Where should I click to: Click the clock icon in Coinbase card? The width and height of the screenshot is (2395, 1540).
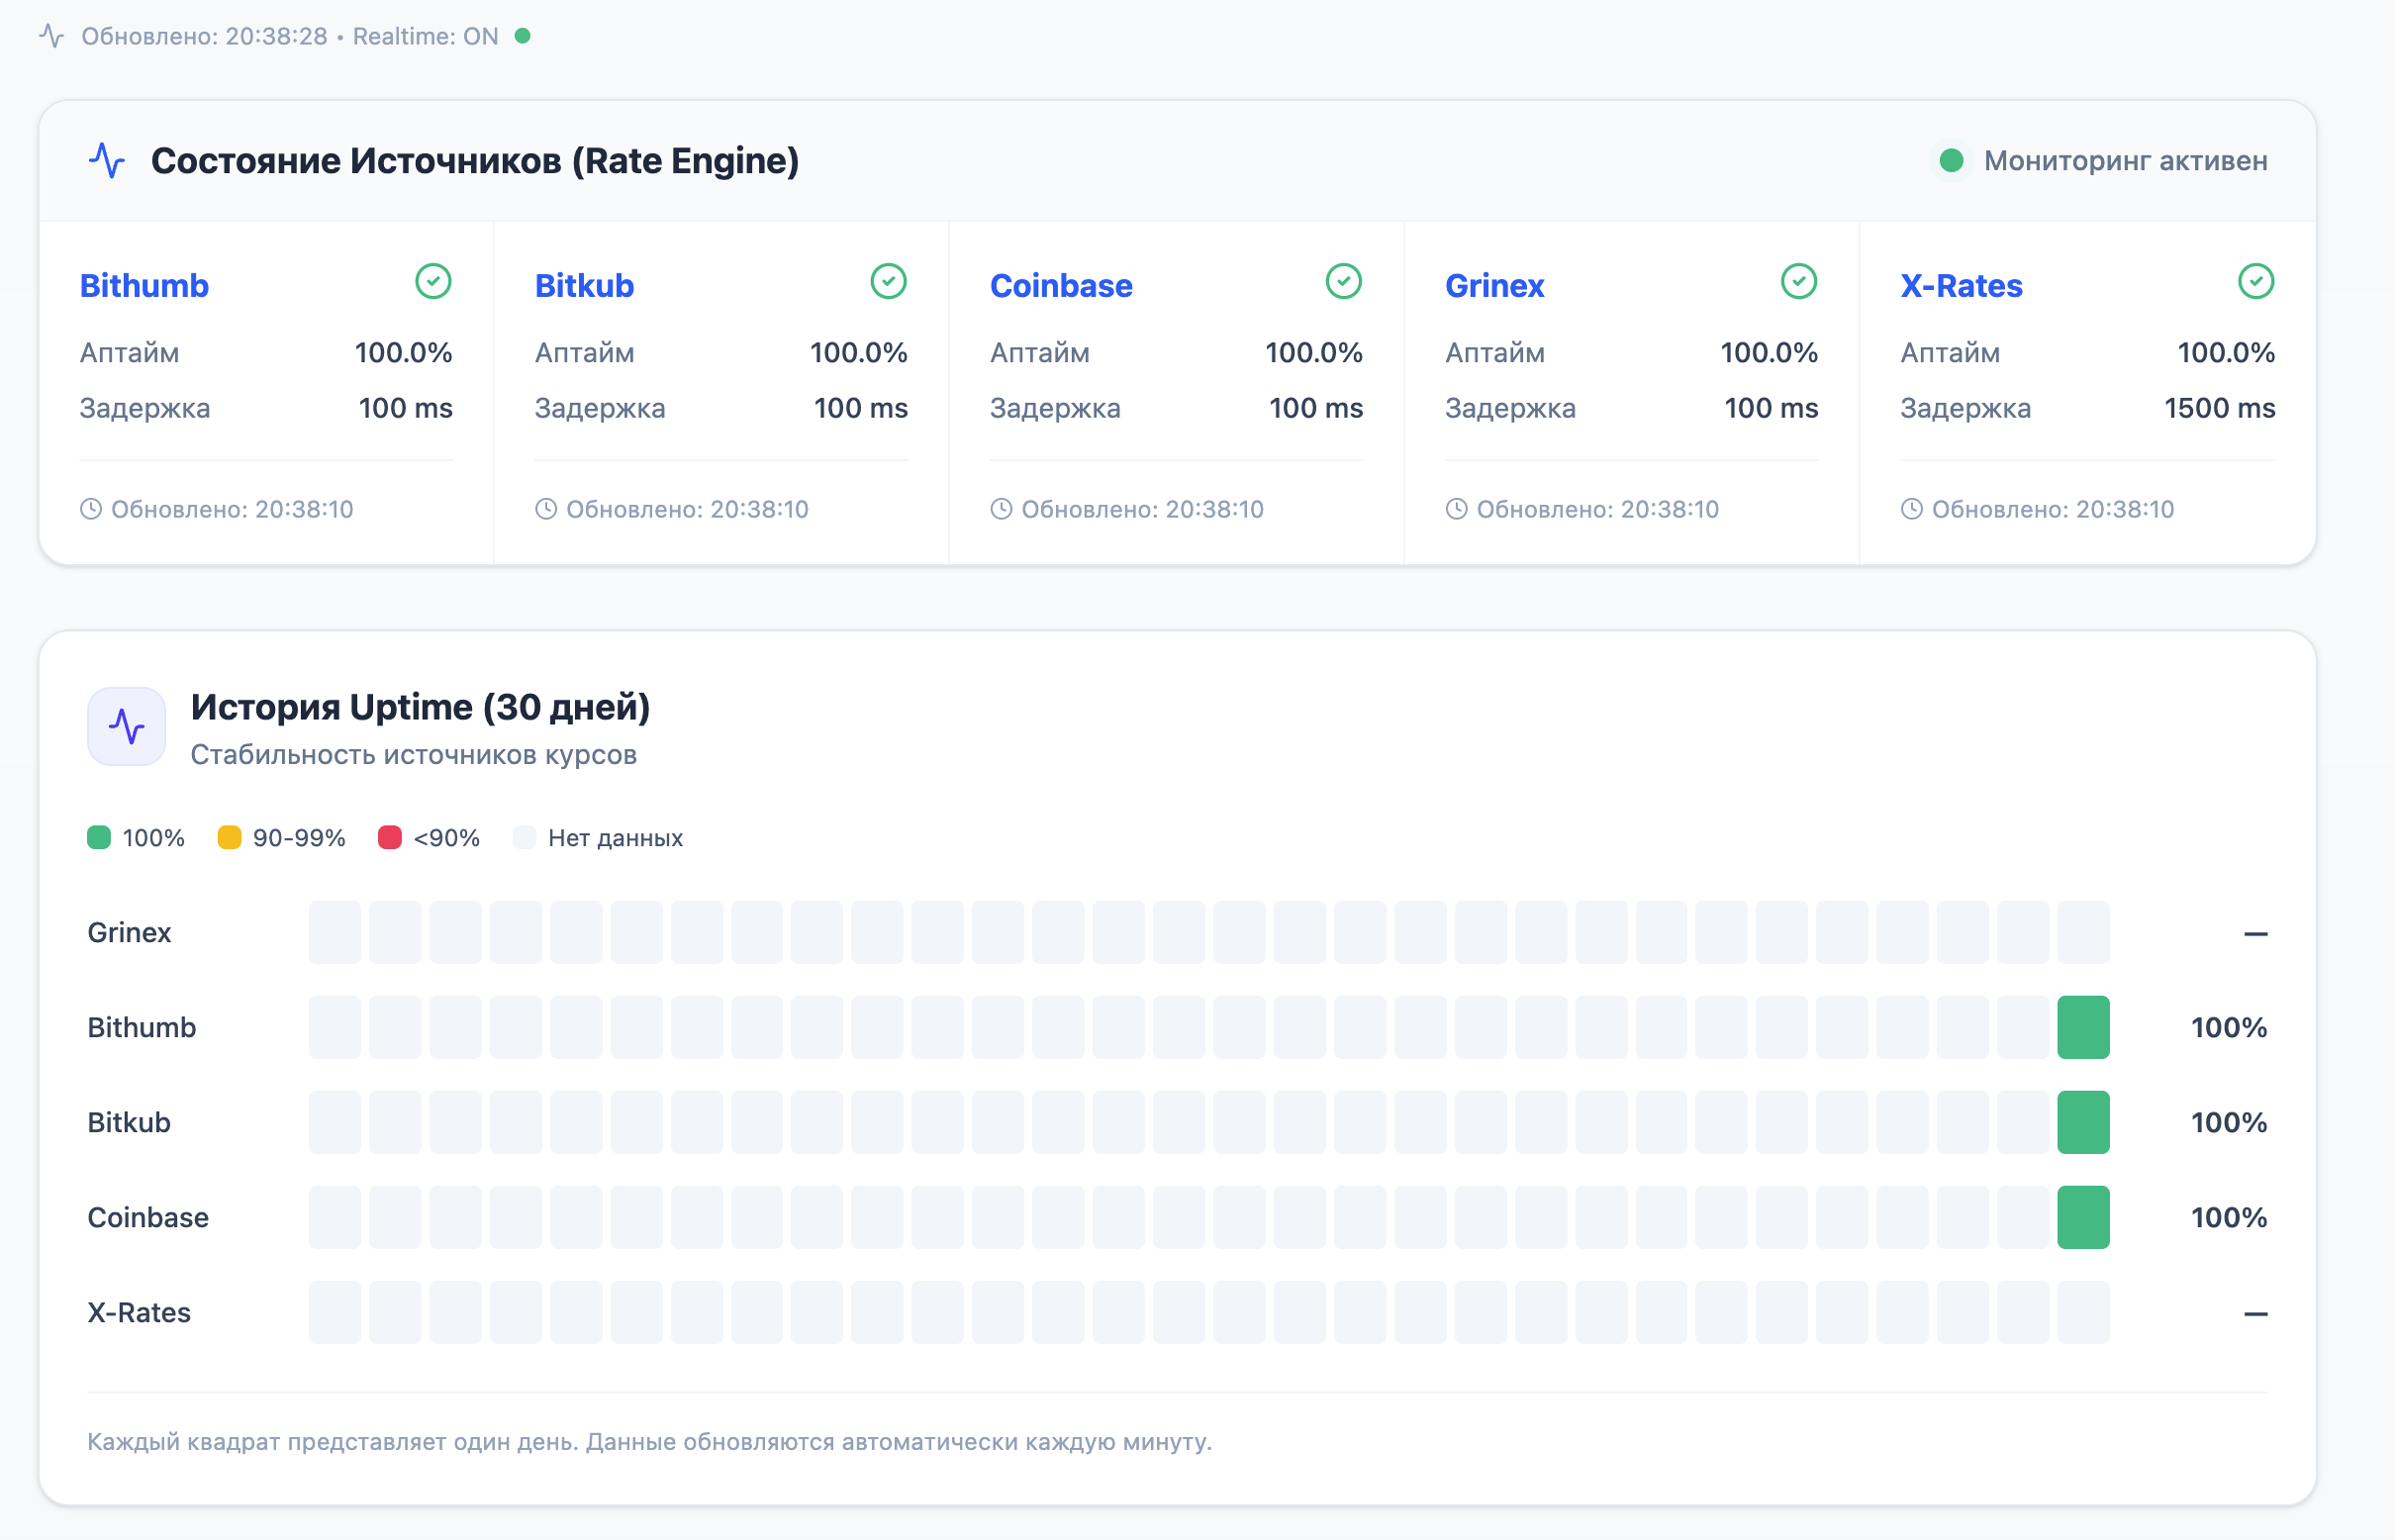pos(1001,509)
